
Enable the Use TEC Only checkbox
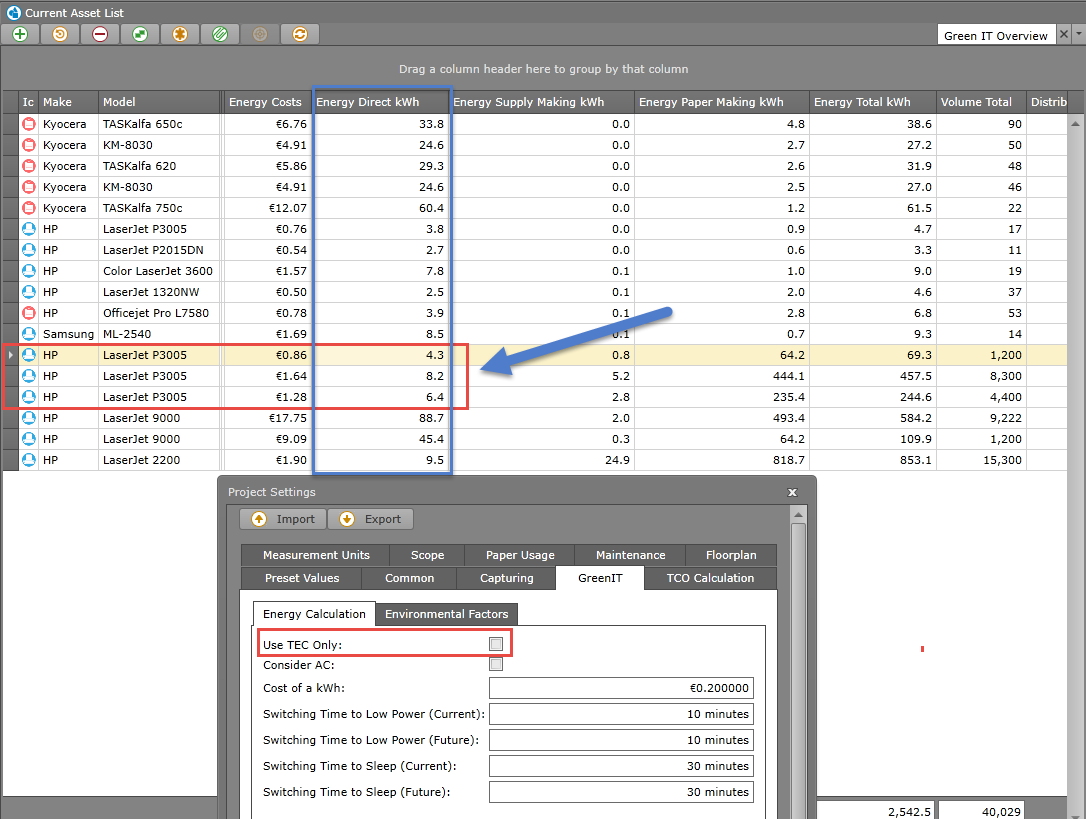pyautogui.click(x=496, y=644)
